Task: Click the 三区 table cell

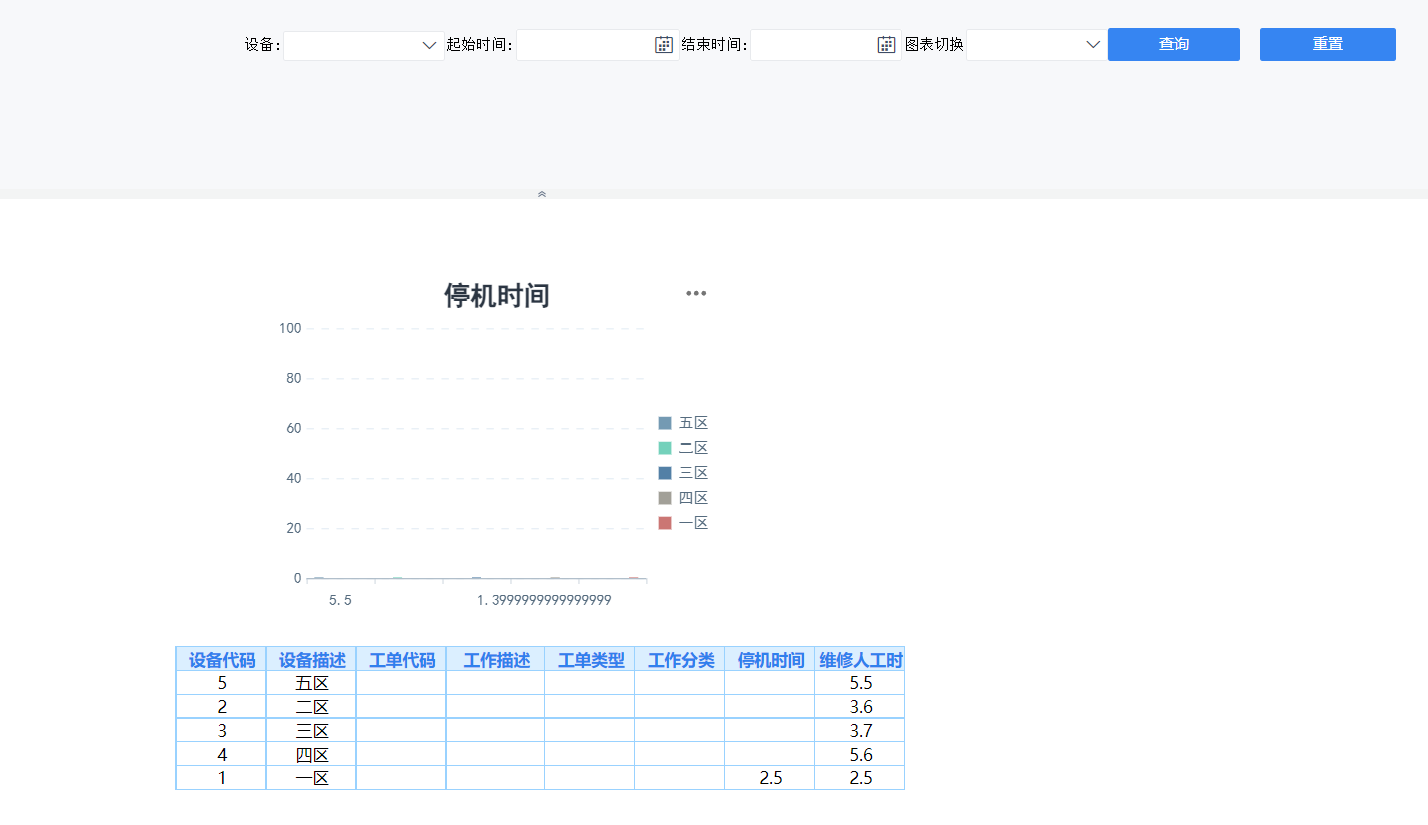Action: point(312,731)
